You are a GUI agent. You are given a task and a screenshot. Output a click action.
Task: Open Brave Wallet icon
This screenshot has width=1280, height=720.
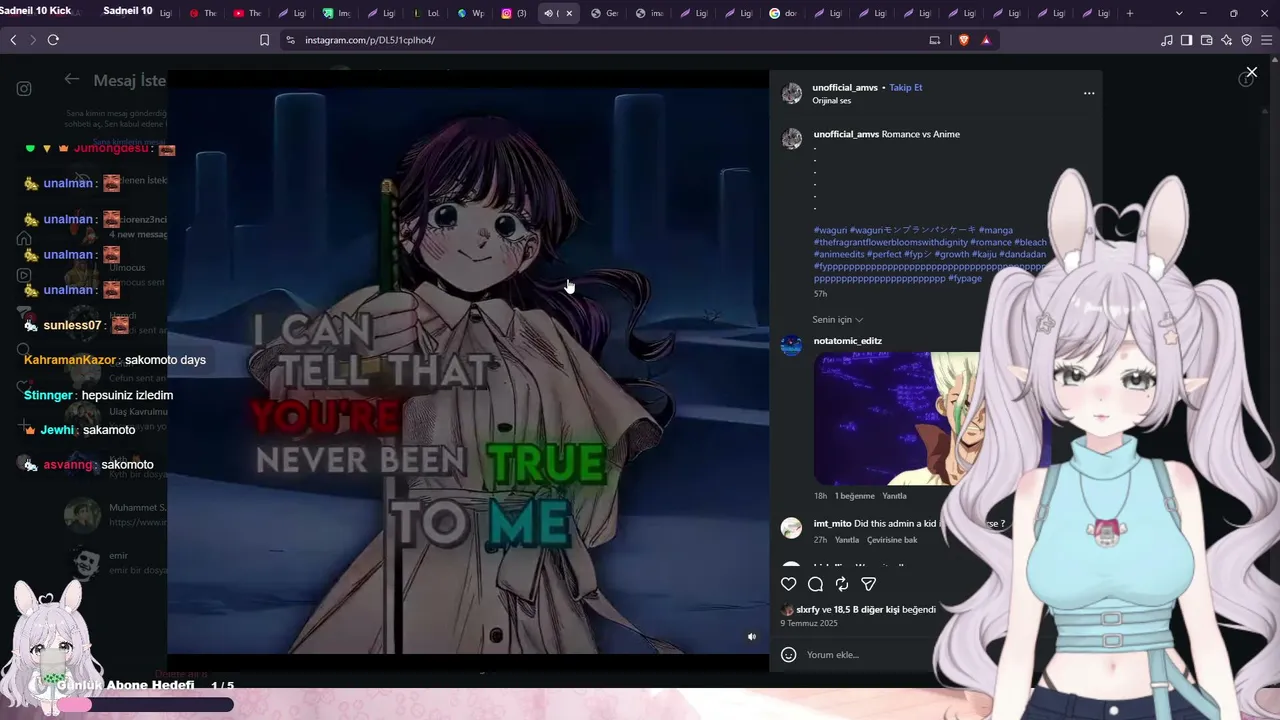pyautogui.click(x=1206, y=40)
